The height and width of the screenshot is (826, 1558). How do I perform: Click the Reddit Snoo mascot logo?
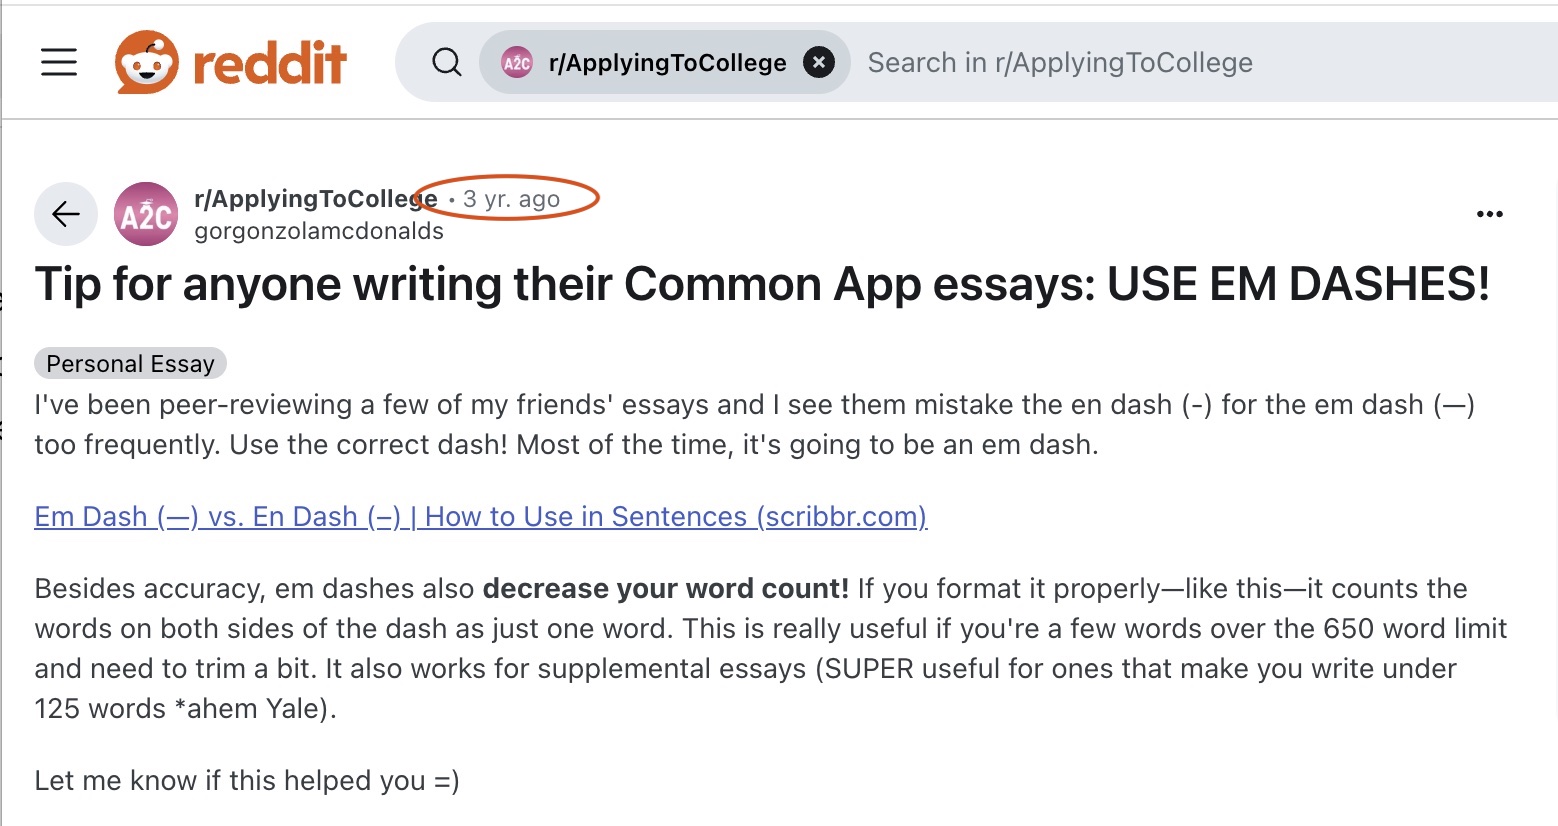[146, 62]
